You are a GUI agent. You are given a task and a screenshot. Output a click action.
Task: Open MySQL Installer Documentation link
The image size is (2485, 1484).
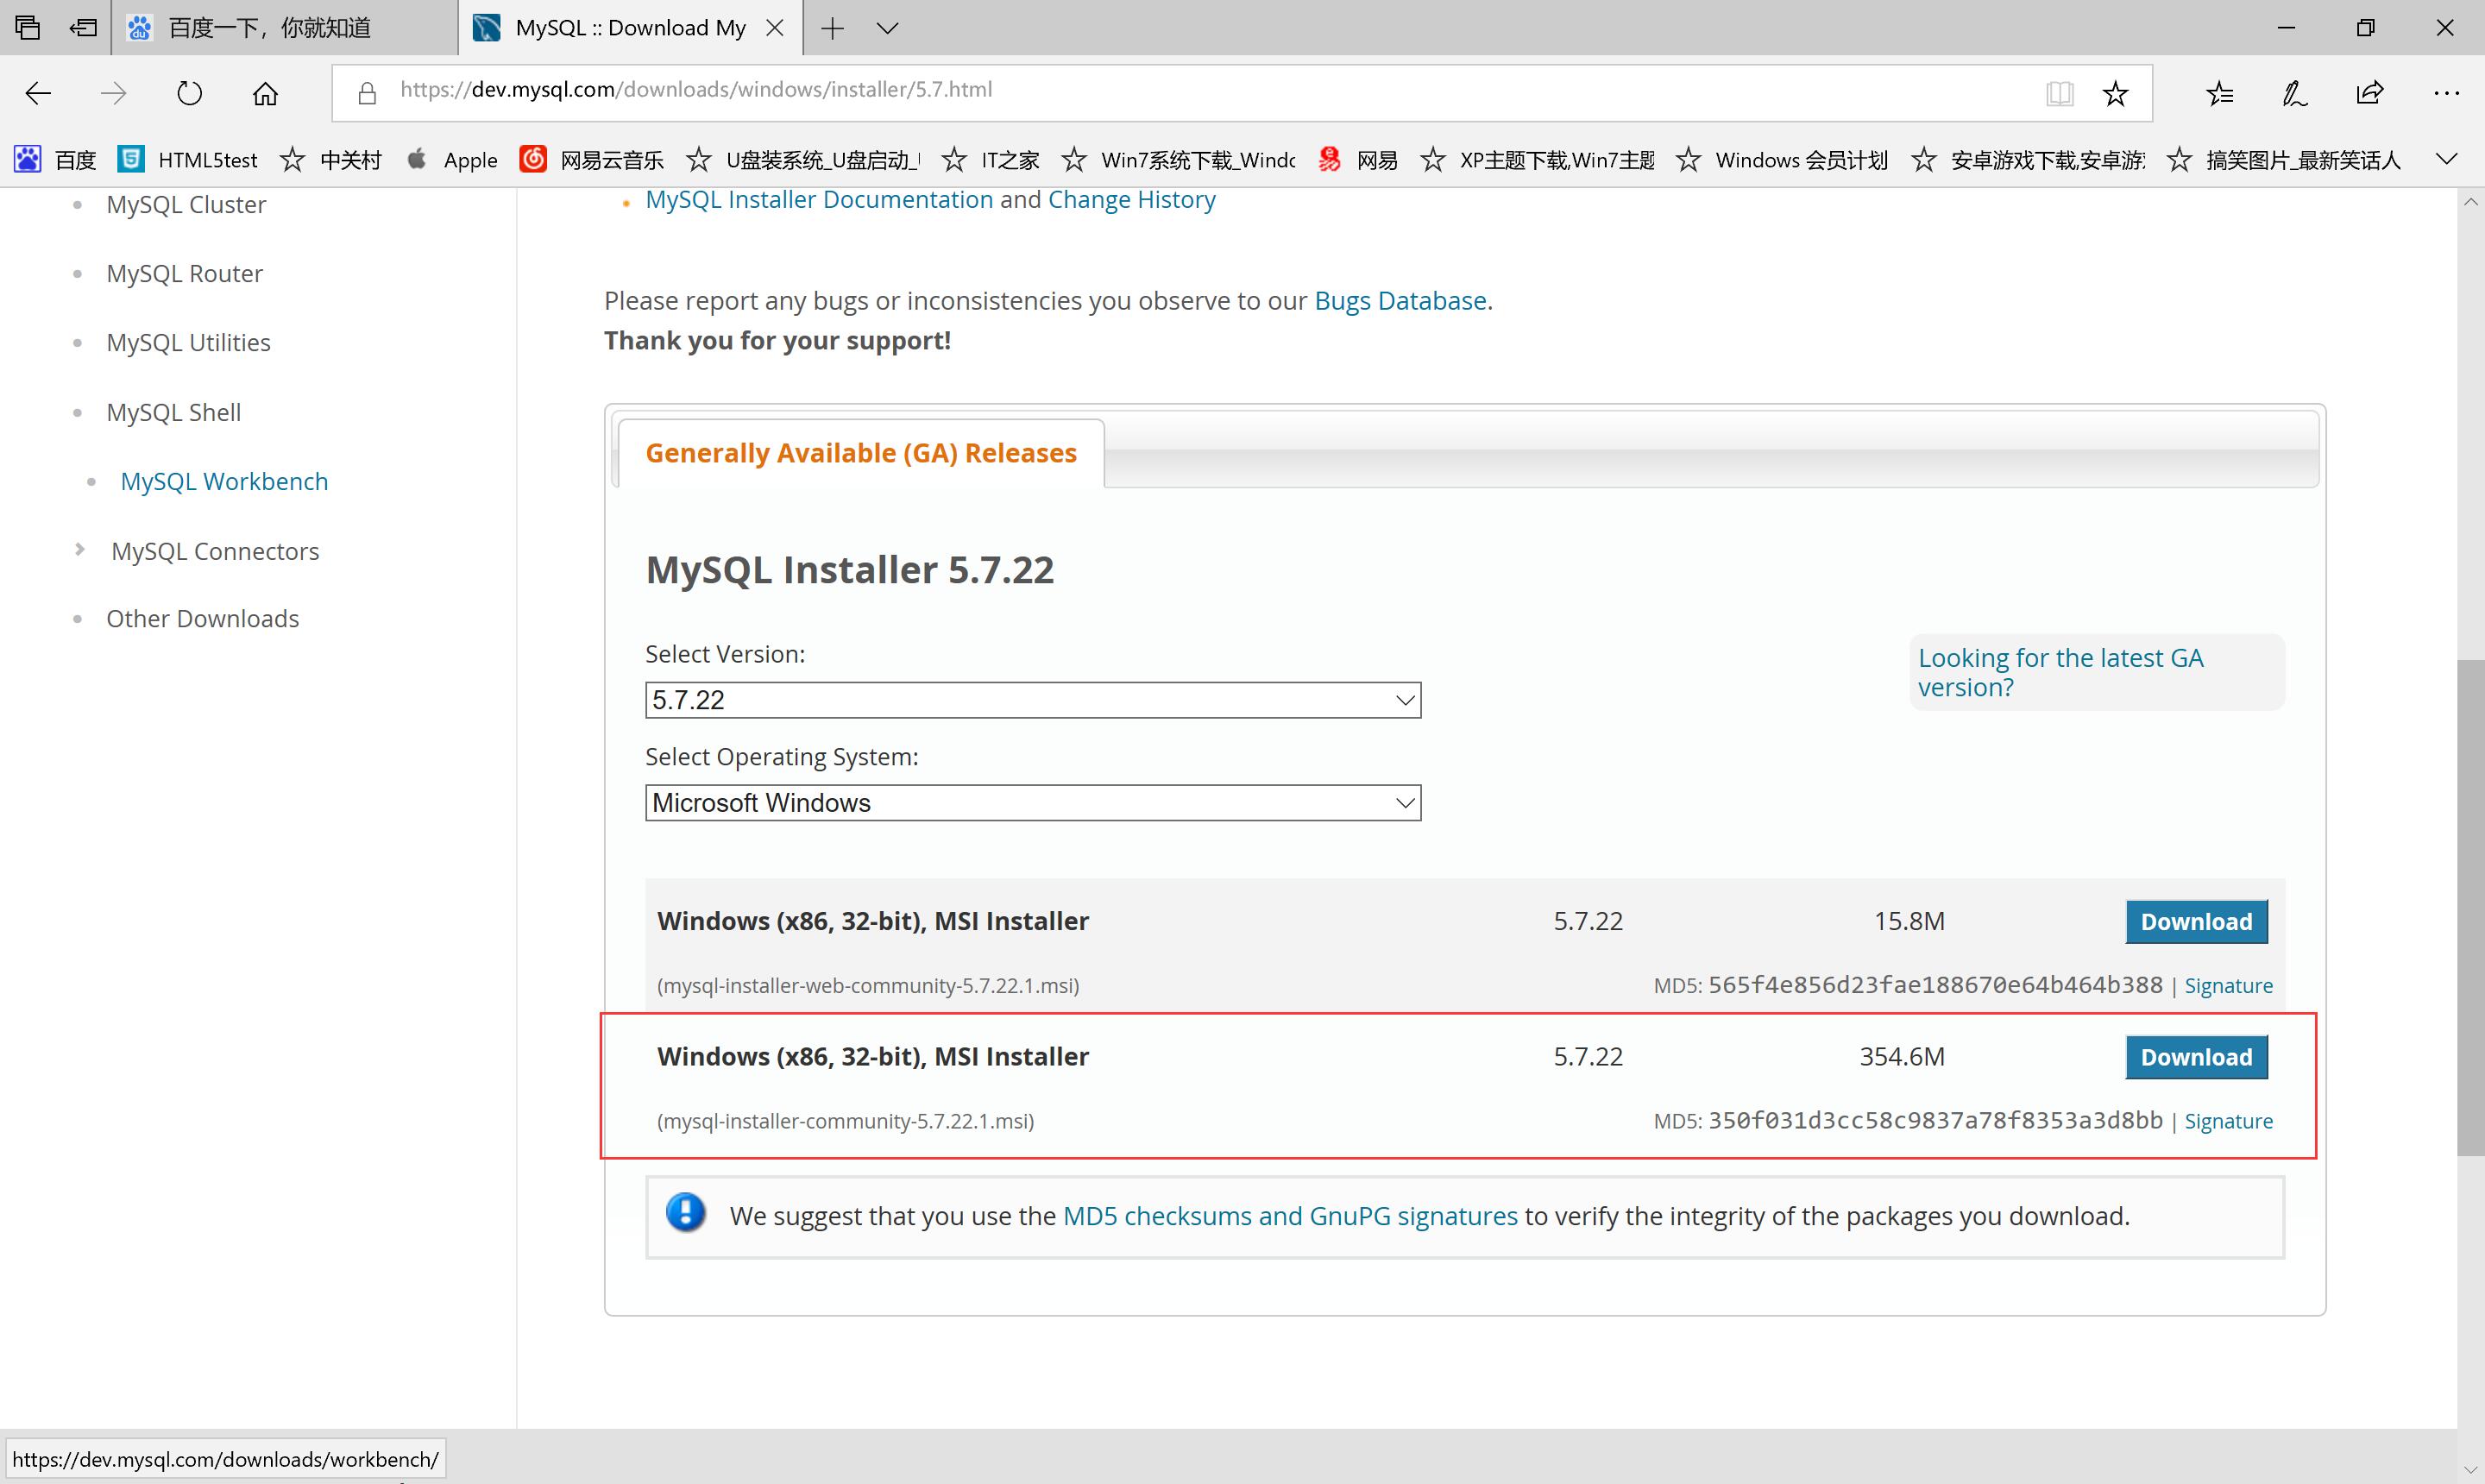tap(819, 200)
